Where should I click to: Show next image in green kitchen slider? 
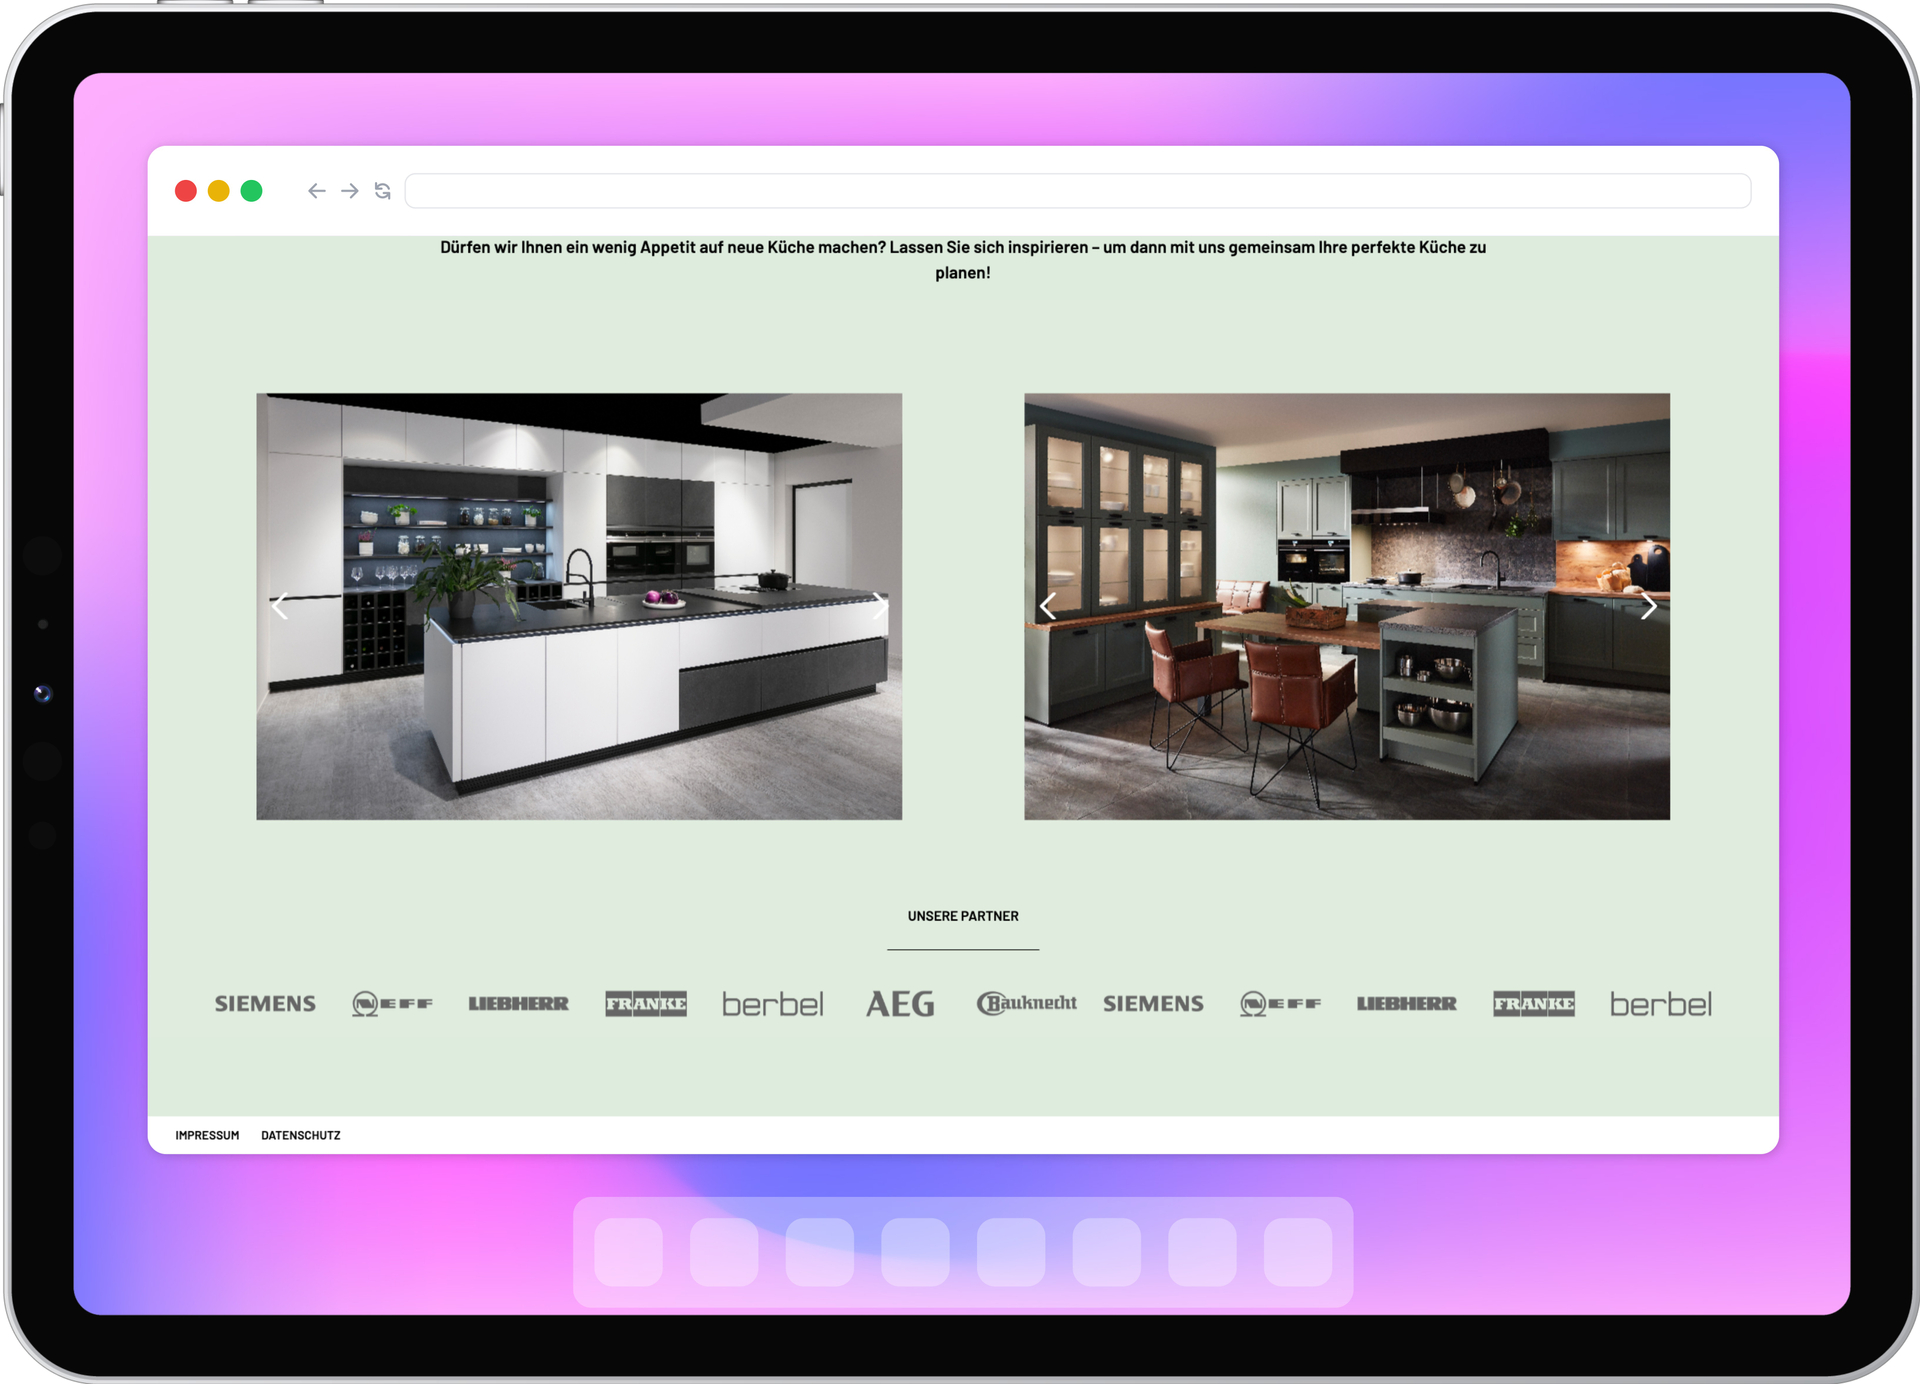coord(1648,606)
